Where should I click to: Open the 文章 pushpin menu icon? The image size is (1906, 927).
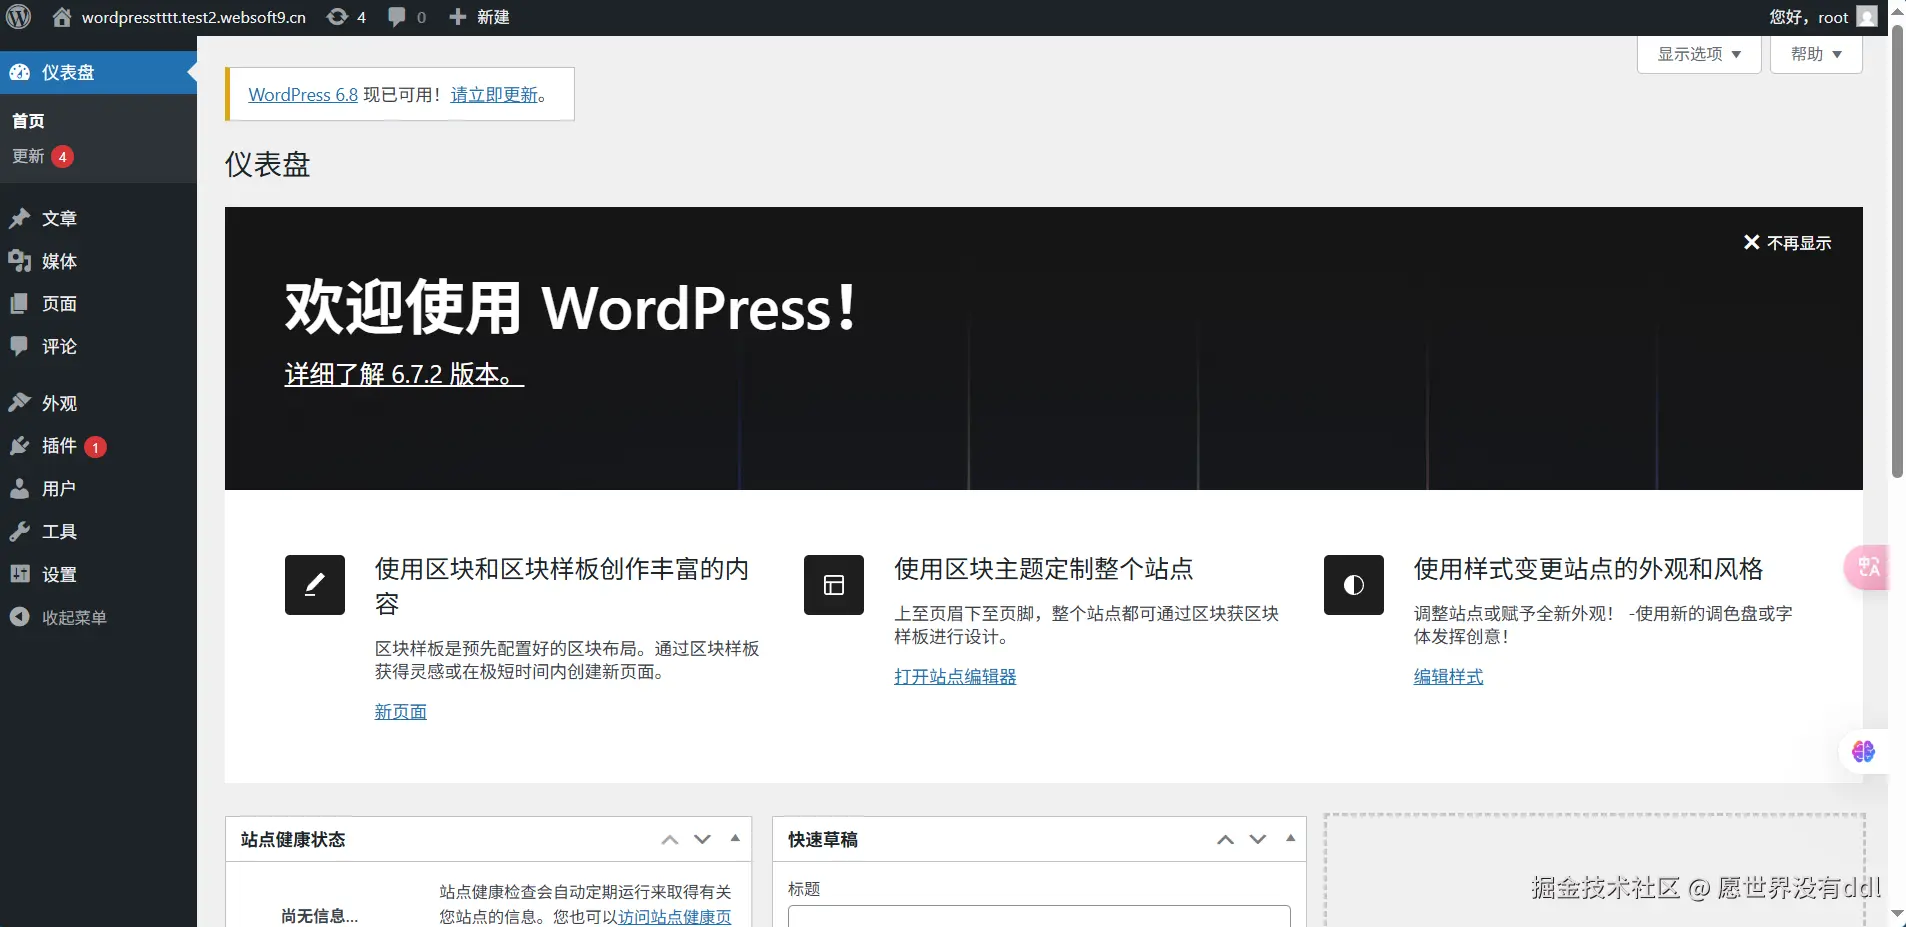click(20, 218)
